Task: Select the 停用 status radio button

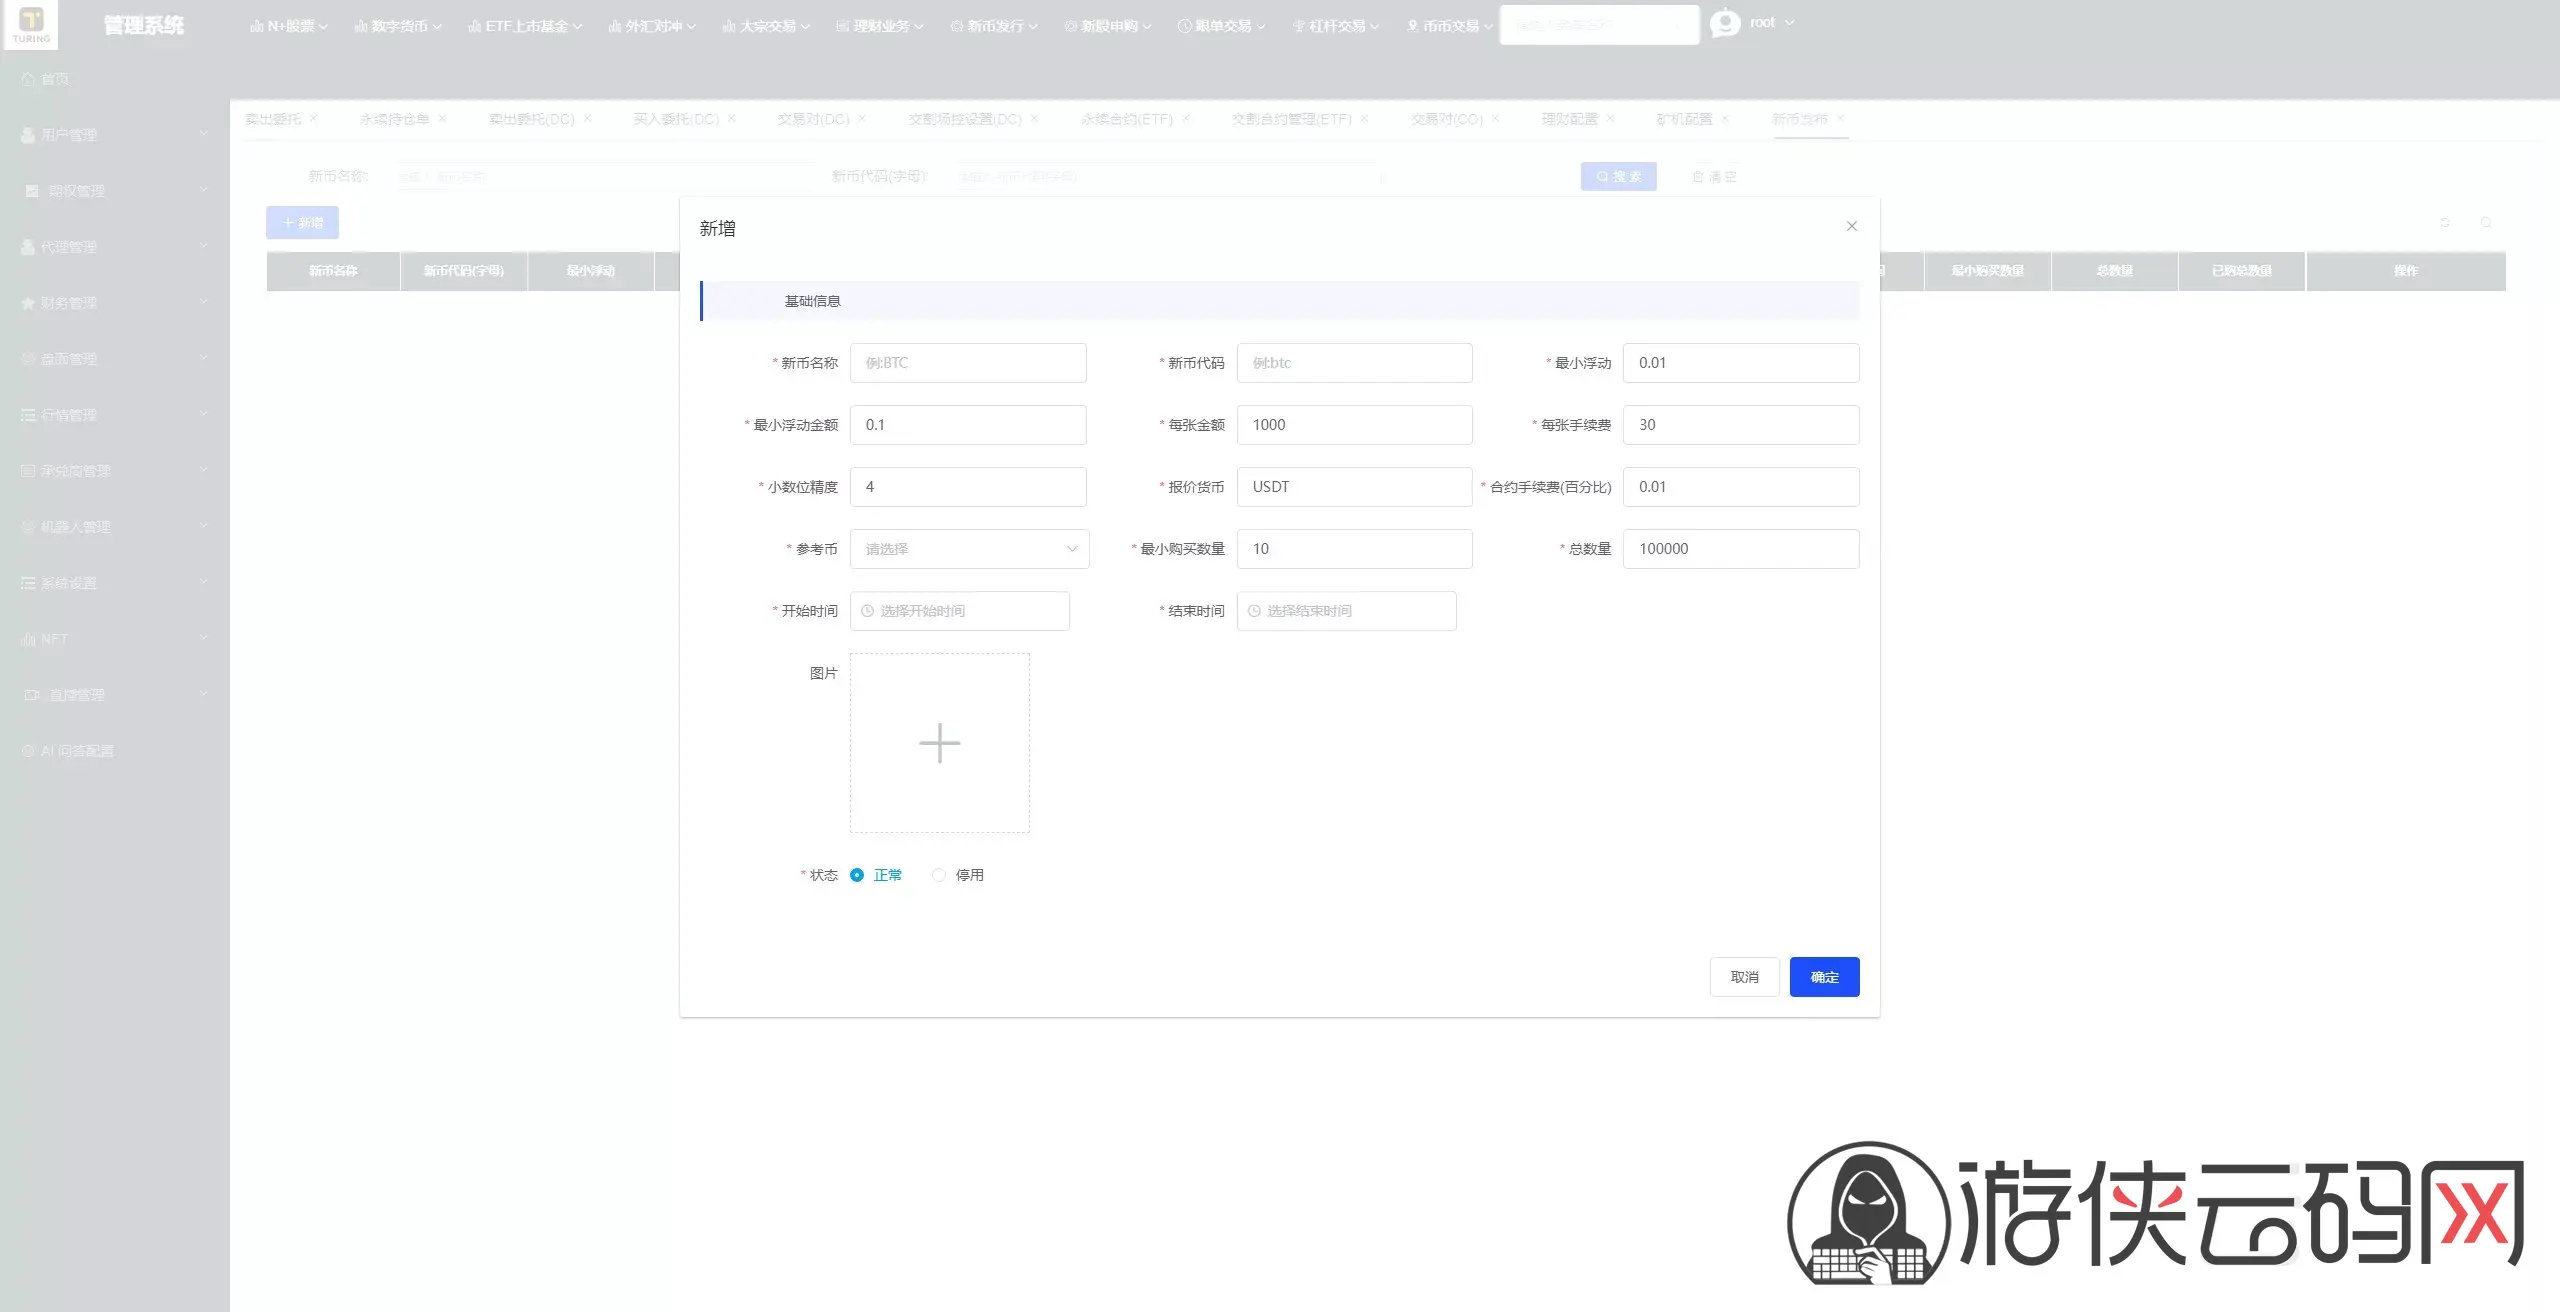Action: tap(938, 875)
